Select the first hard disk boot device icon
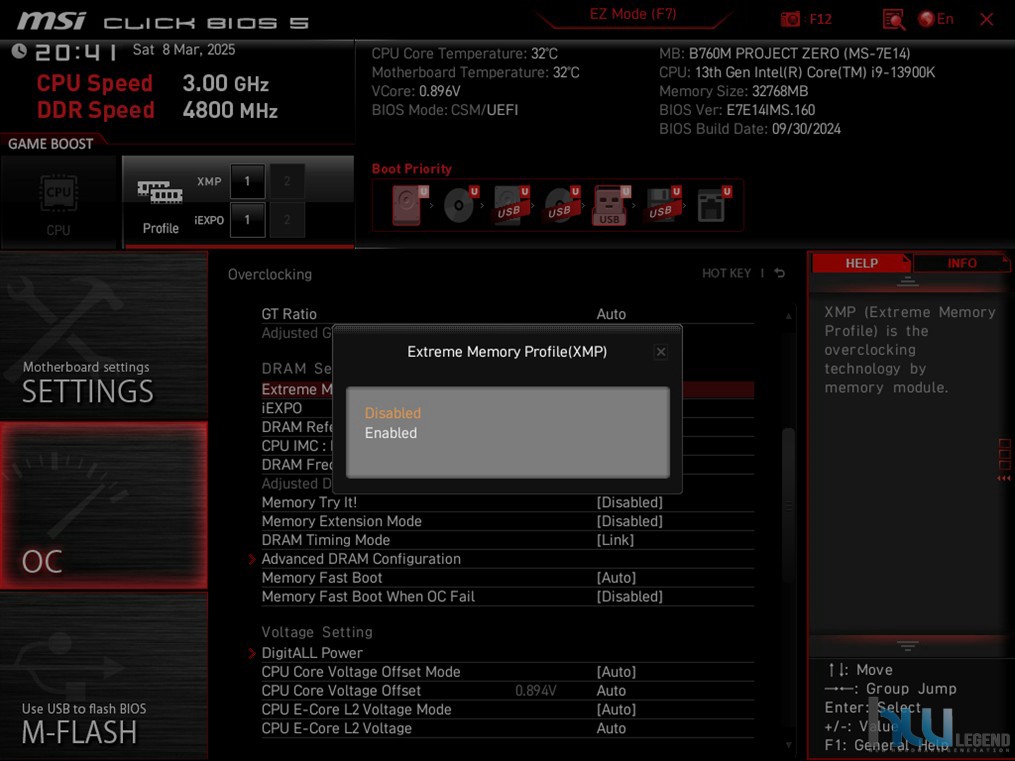The height and width of the screenshot is (761, 1015). pyautogui.click(x=410, y=205)
